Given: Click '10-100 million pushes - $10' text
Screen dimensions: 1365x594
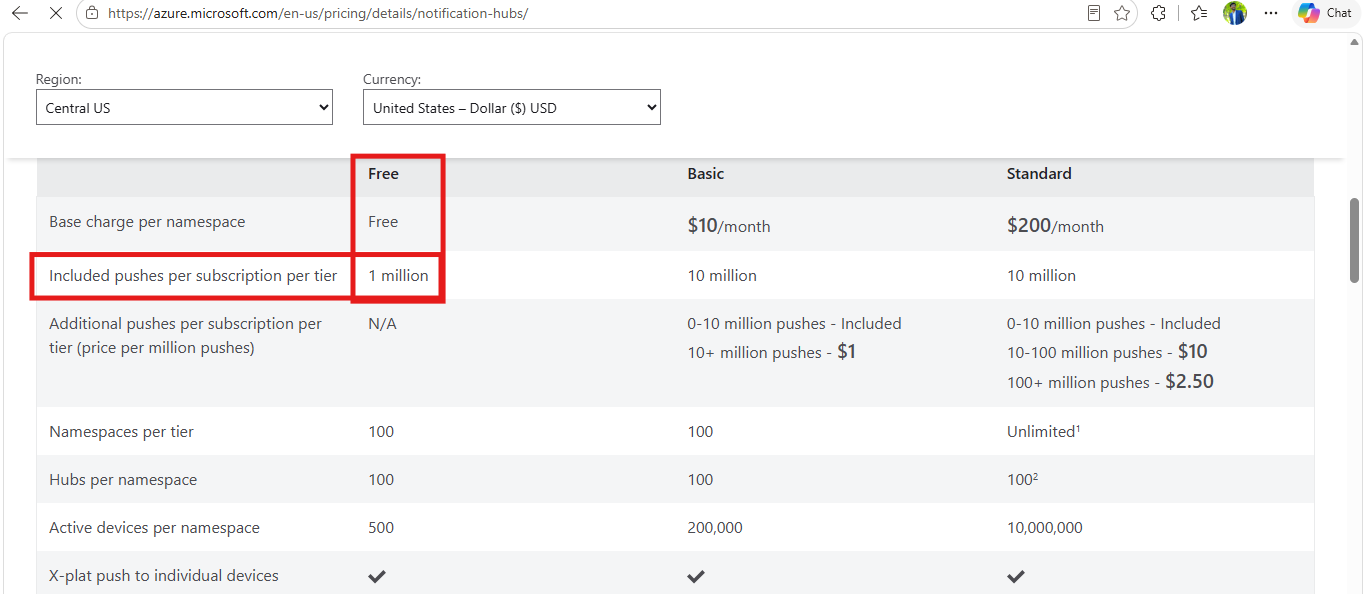Looking at the screenshot, I should [x=1107, y=352].
